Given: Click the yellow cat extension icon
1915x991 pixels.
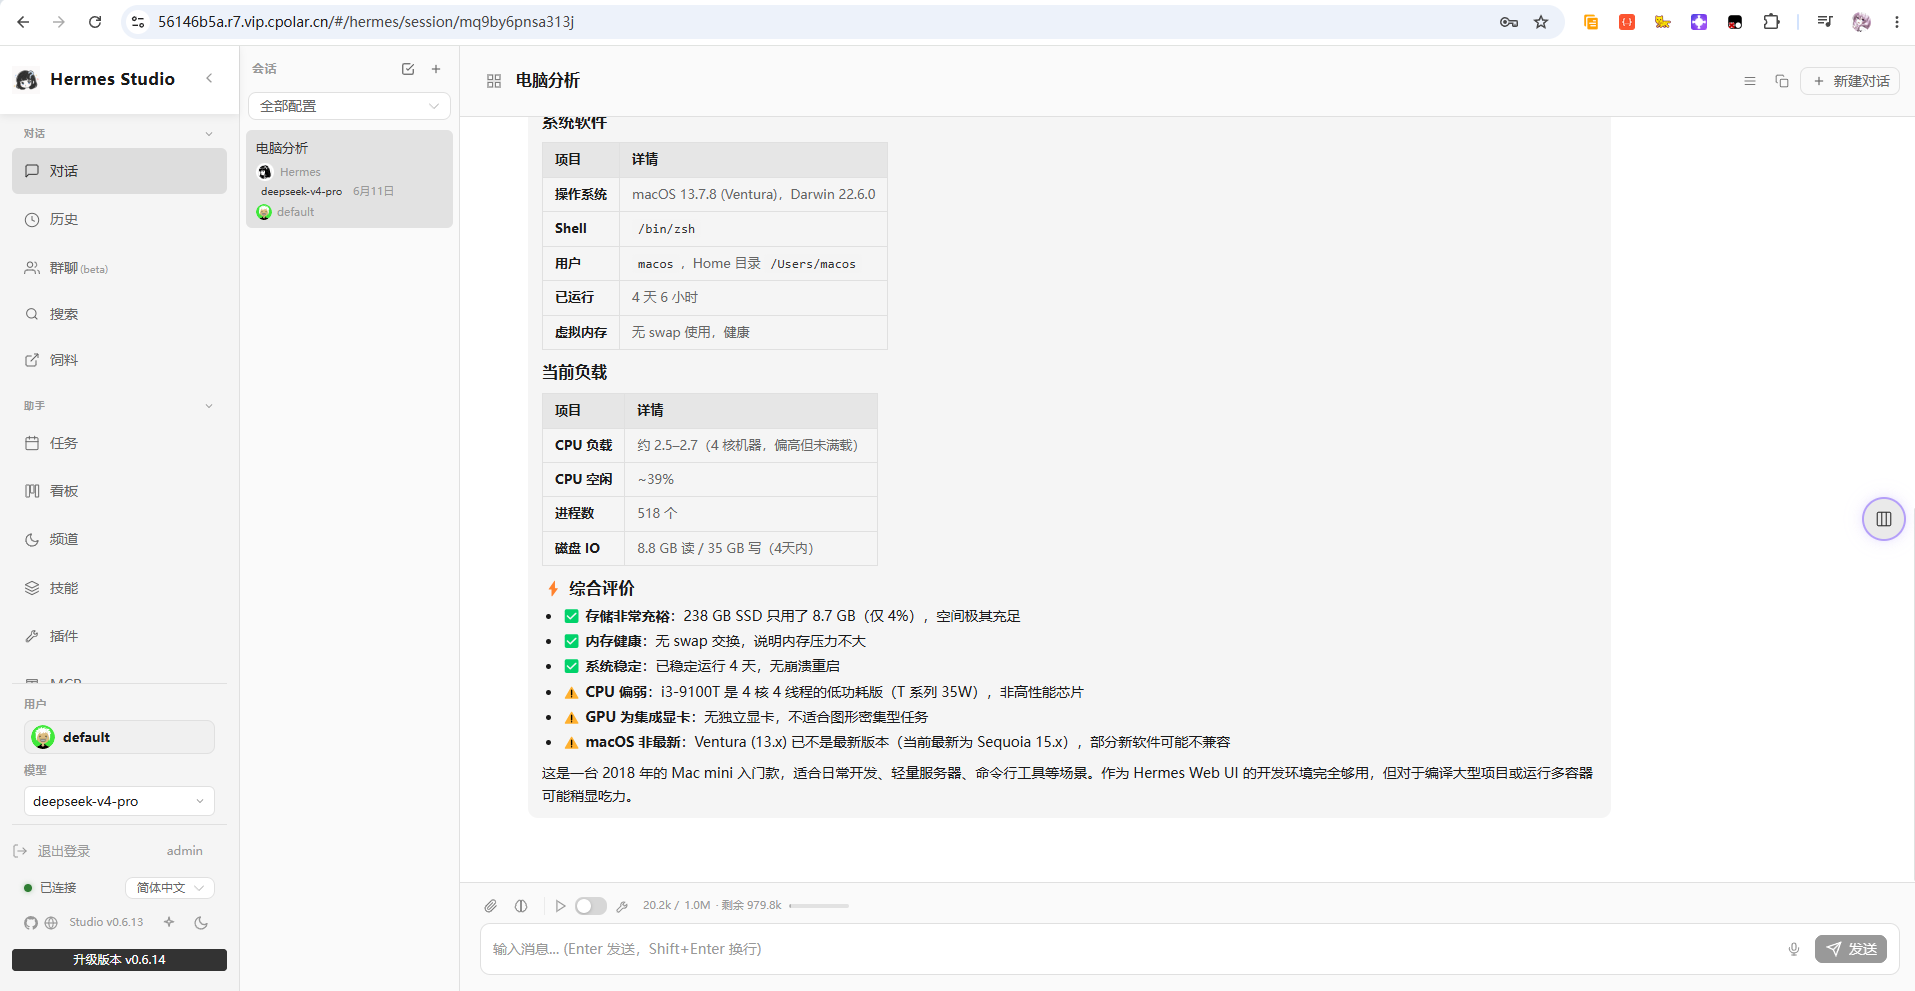Looking at the screenshot, I should click(1663, 22).
